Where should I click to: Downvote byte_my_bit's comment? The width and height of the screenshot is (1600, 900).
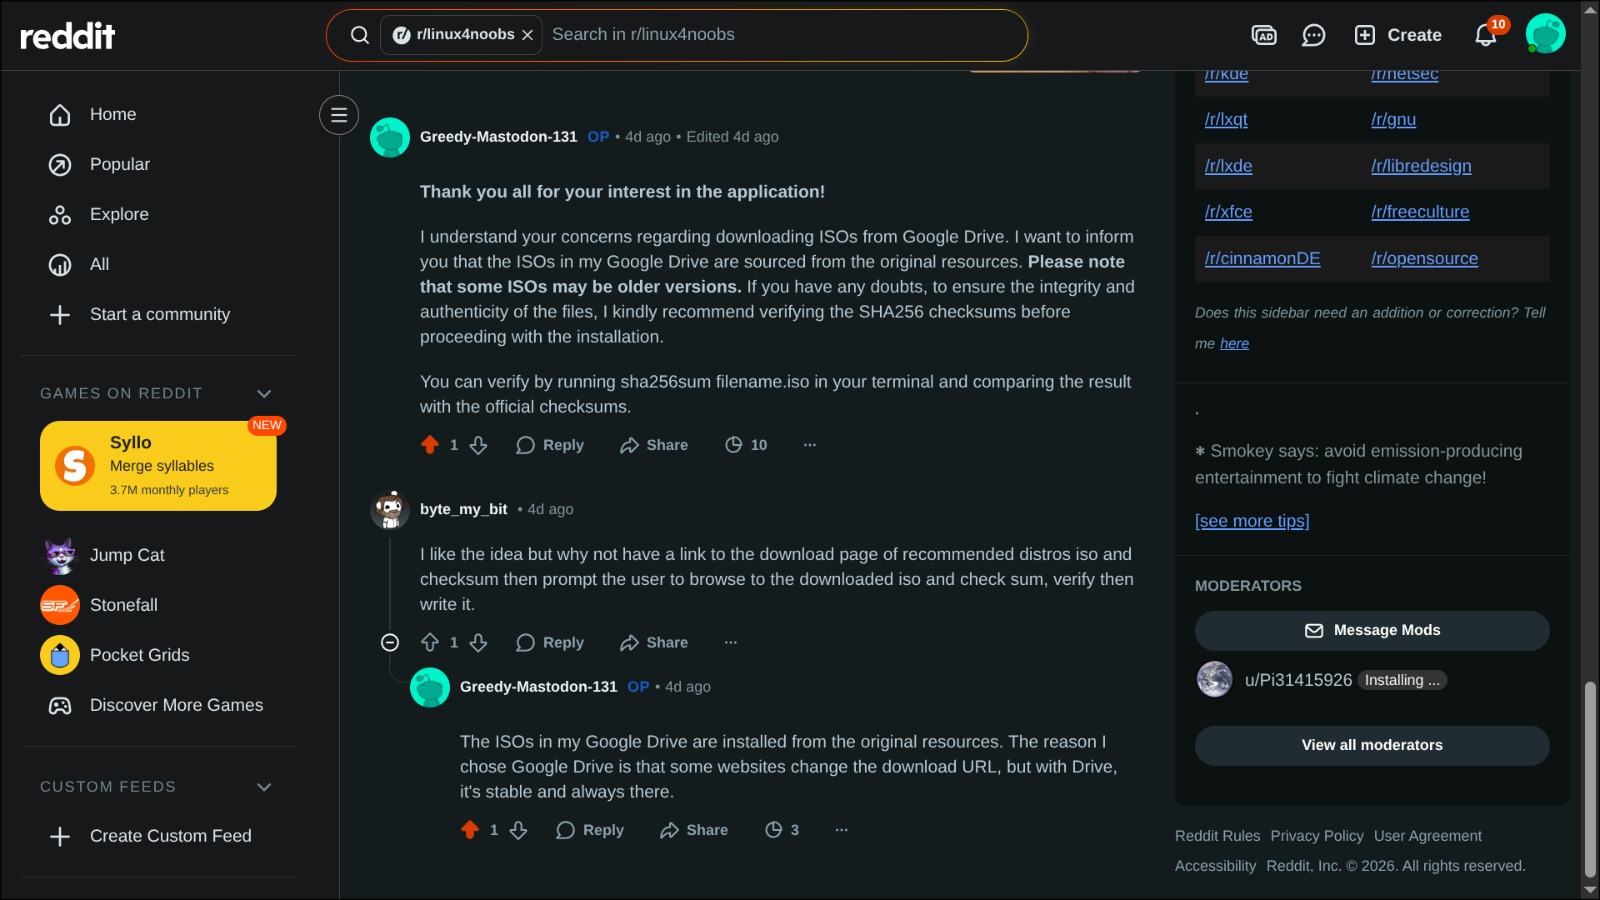coord(479,643)
